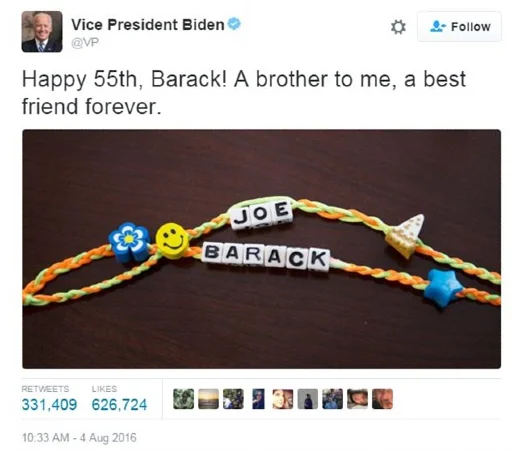Click the sixth gray liker avatar
This screenshot has height=451, width=512.
(x=308, y=399)
